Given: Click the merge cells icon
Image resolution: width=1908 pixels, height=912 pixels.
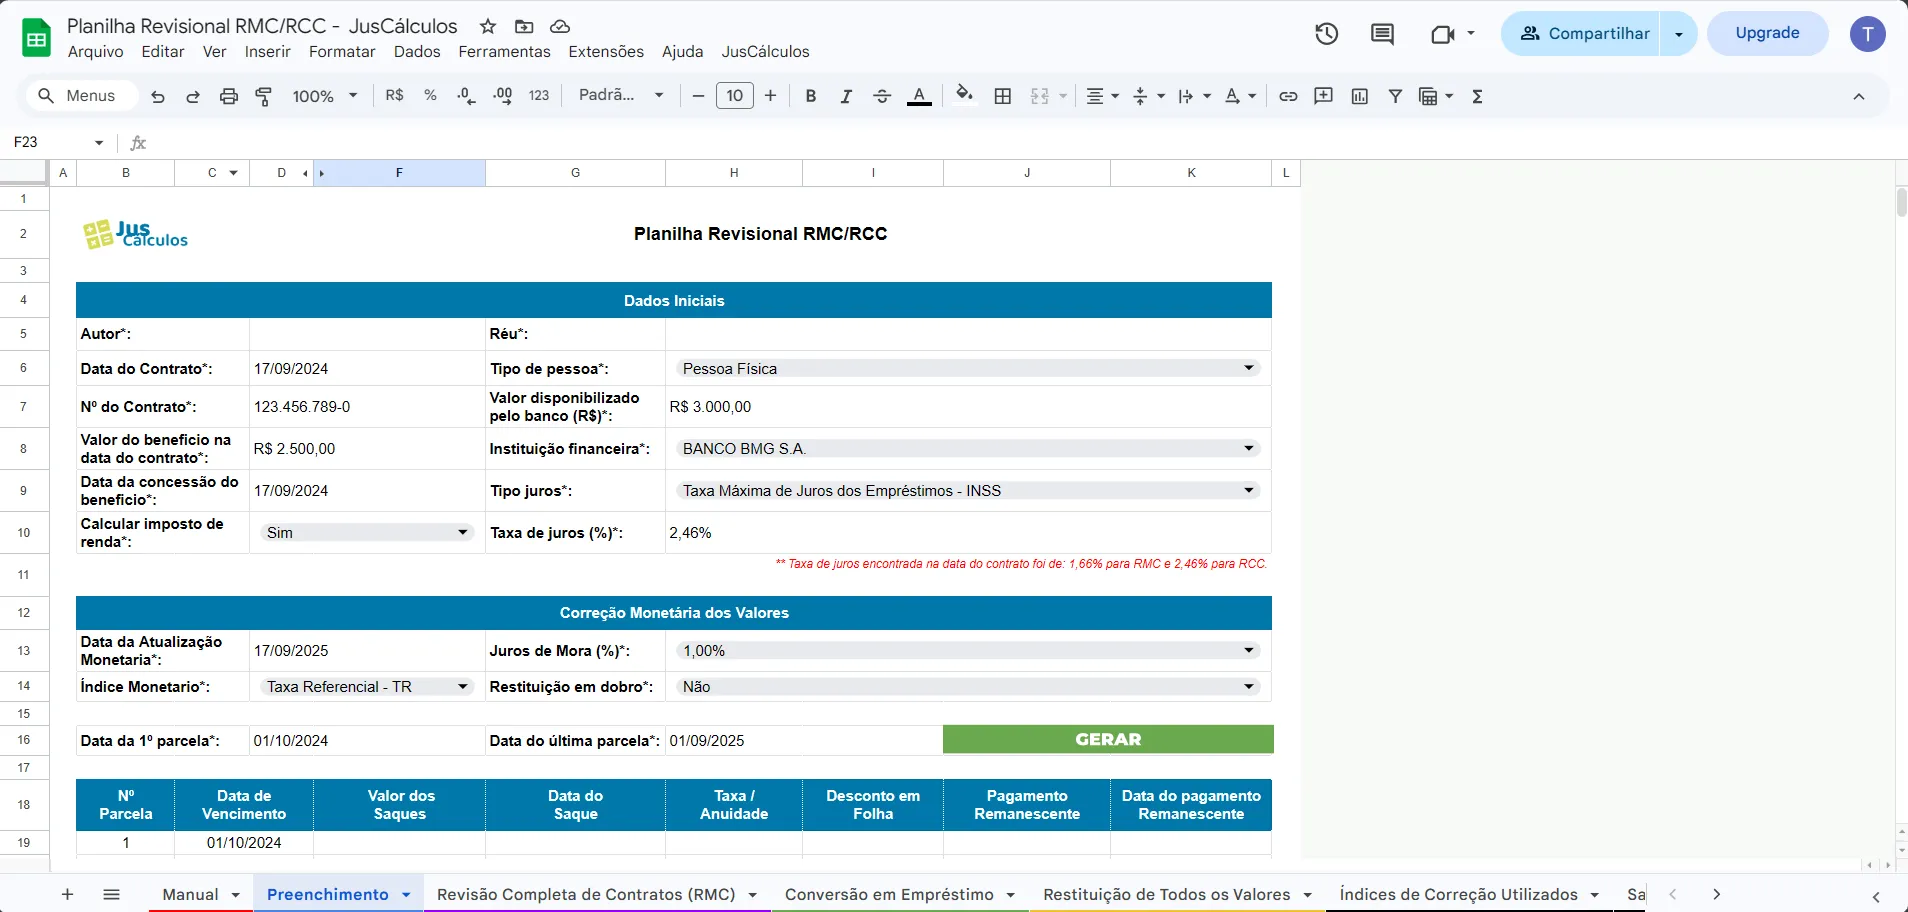Looking at the screenshot, I should (1040, 96).
